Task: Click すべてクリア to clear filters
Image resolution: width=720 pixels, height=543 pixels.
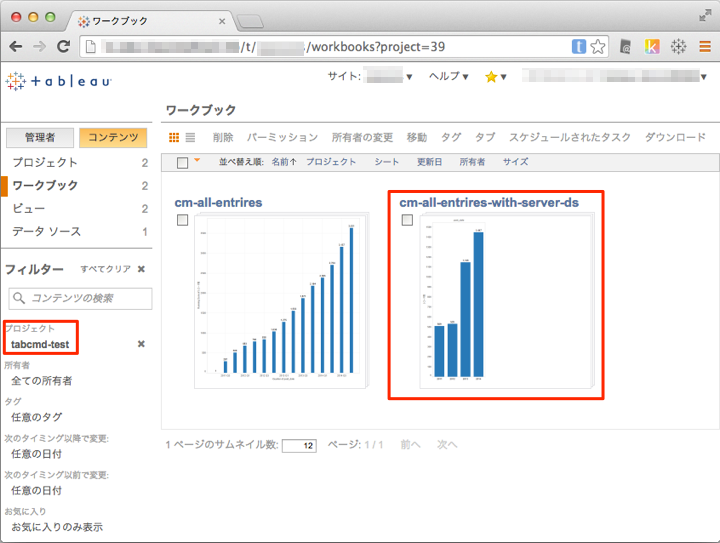Action: pyautogui.click(x=106, y=269)
